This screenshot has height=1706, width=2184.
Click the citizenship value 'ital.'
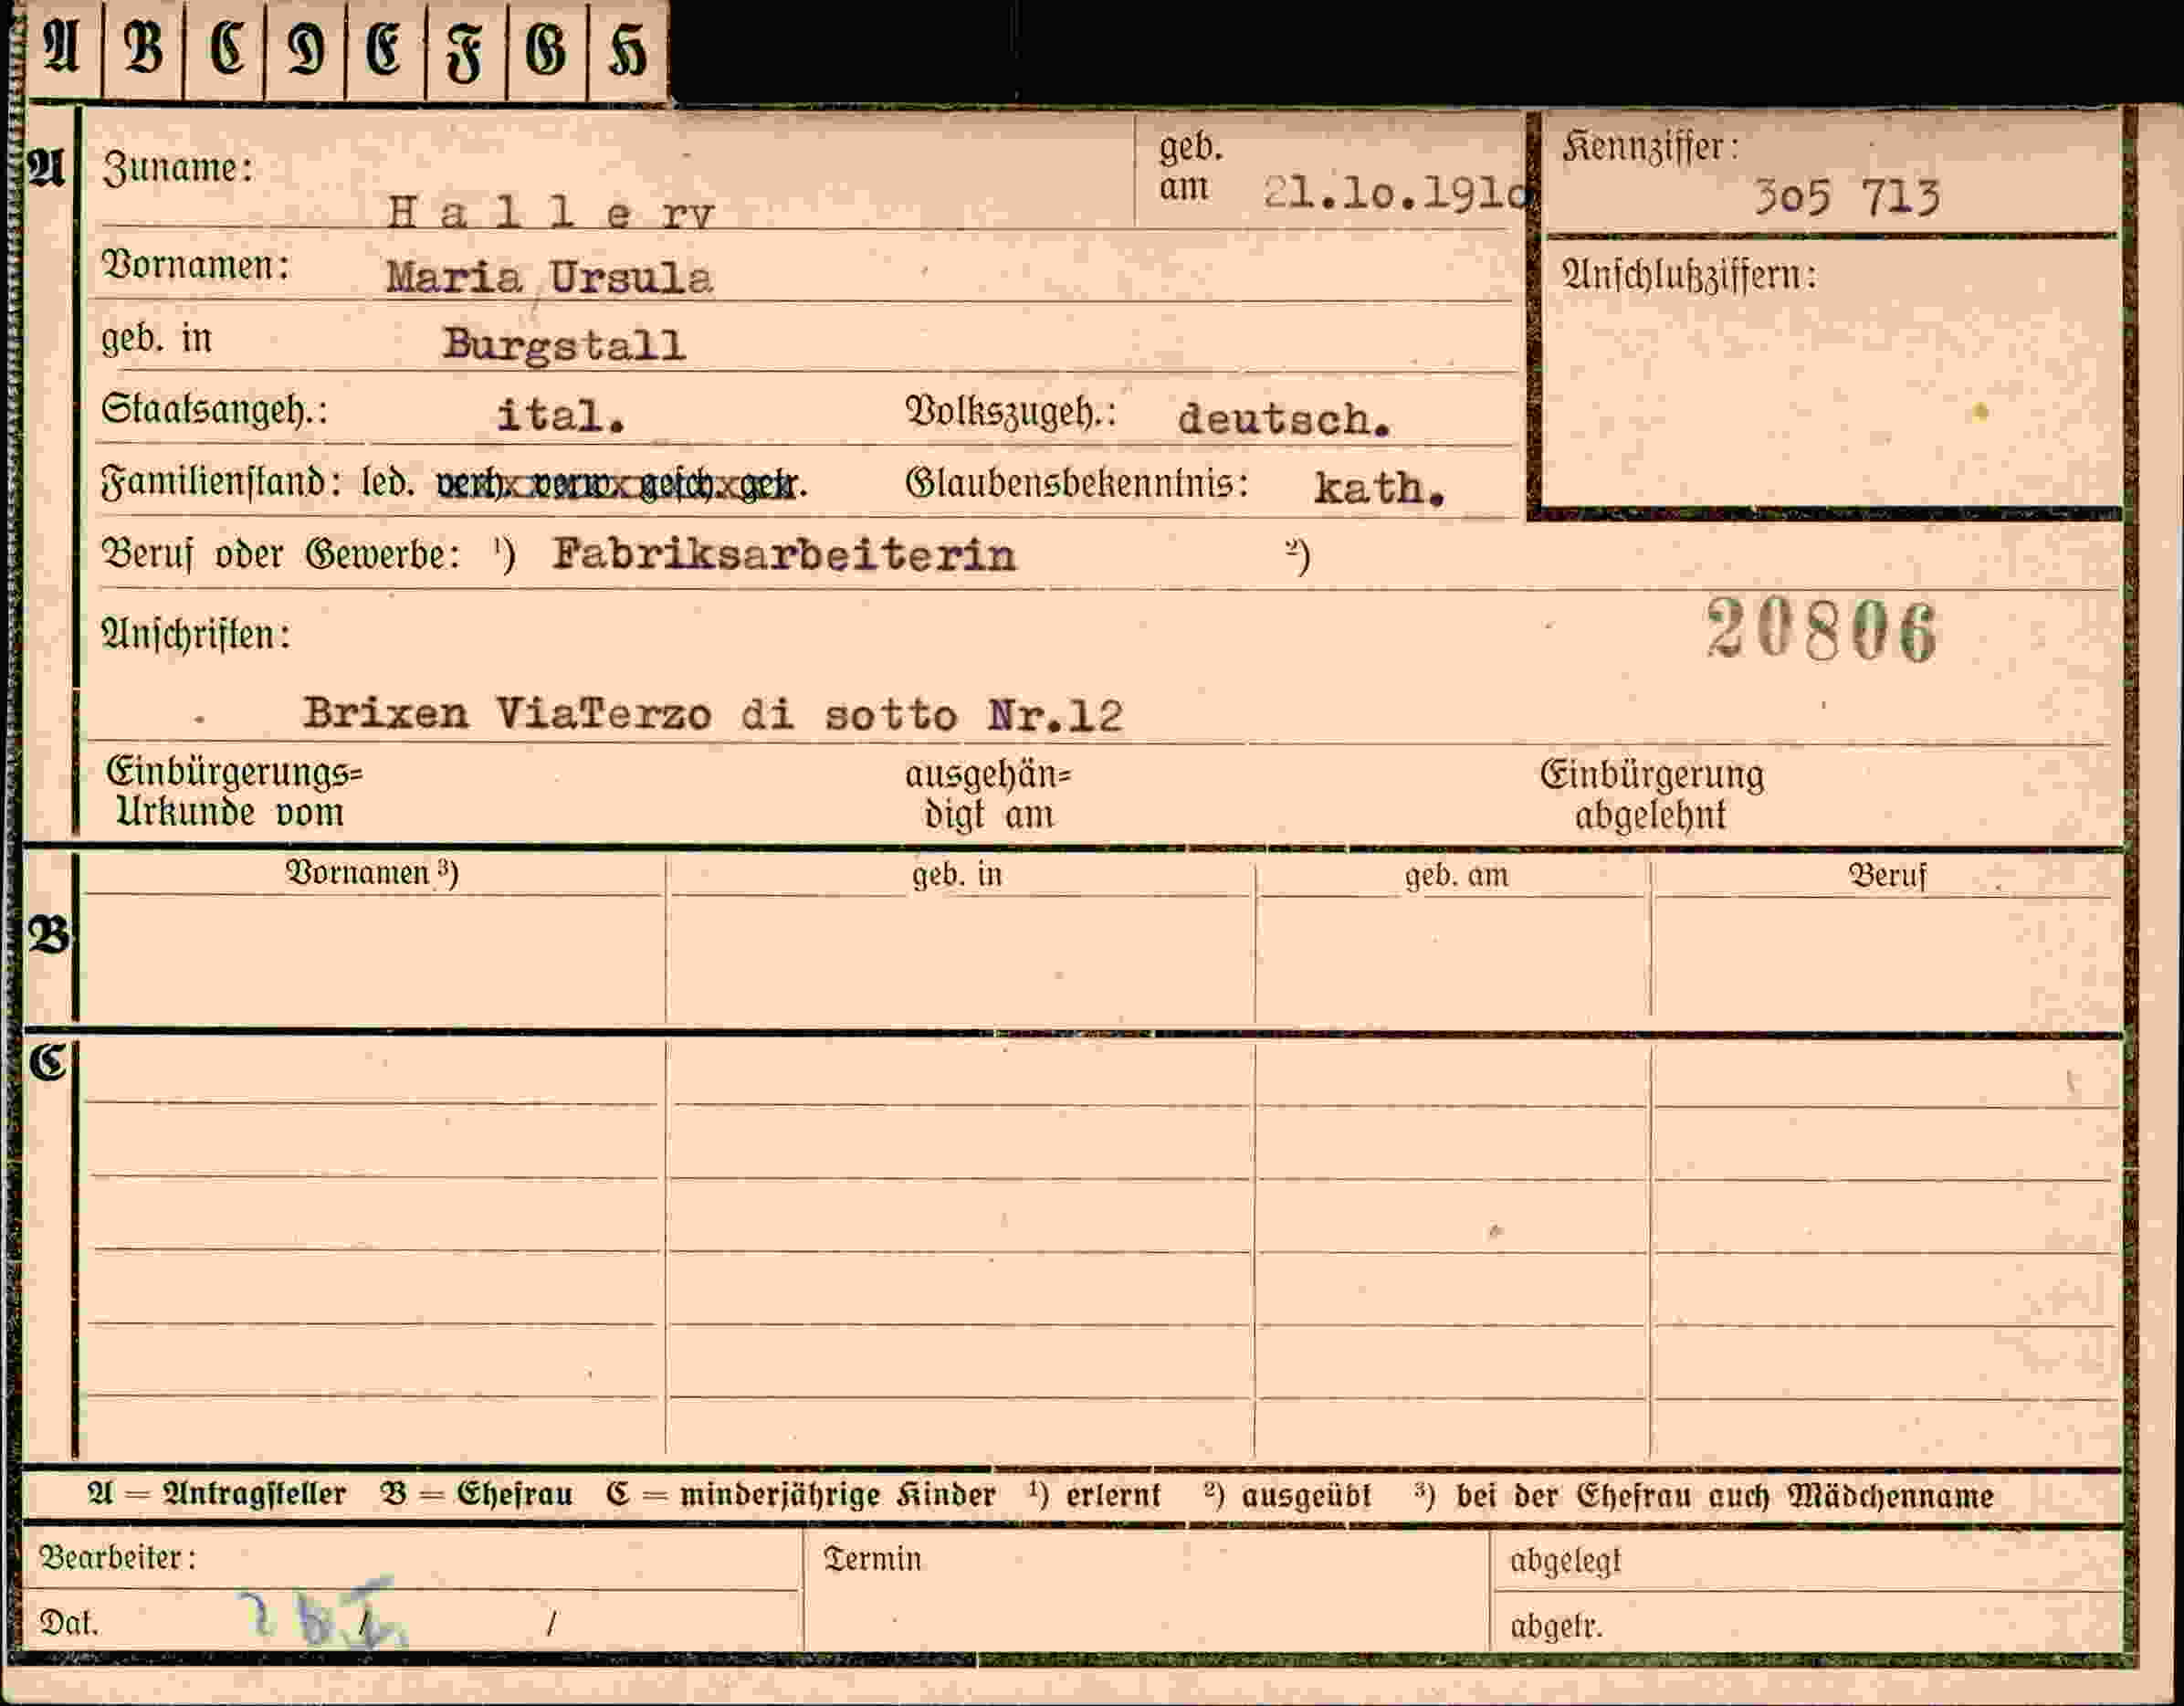tap(561, 416)
